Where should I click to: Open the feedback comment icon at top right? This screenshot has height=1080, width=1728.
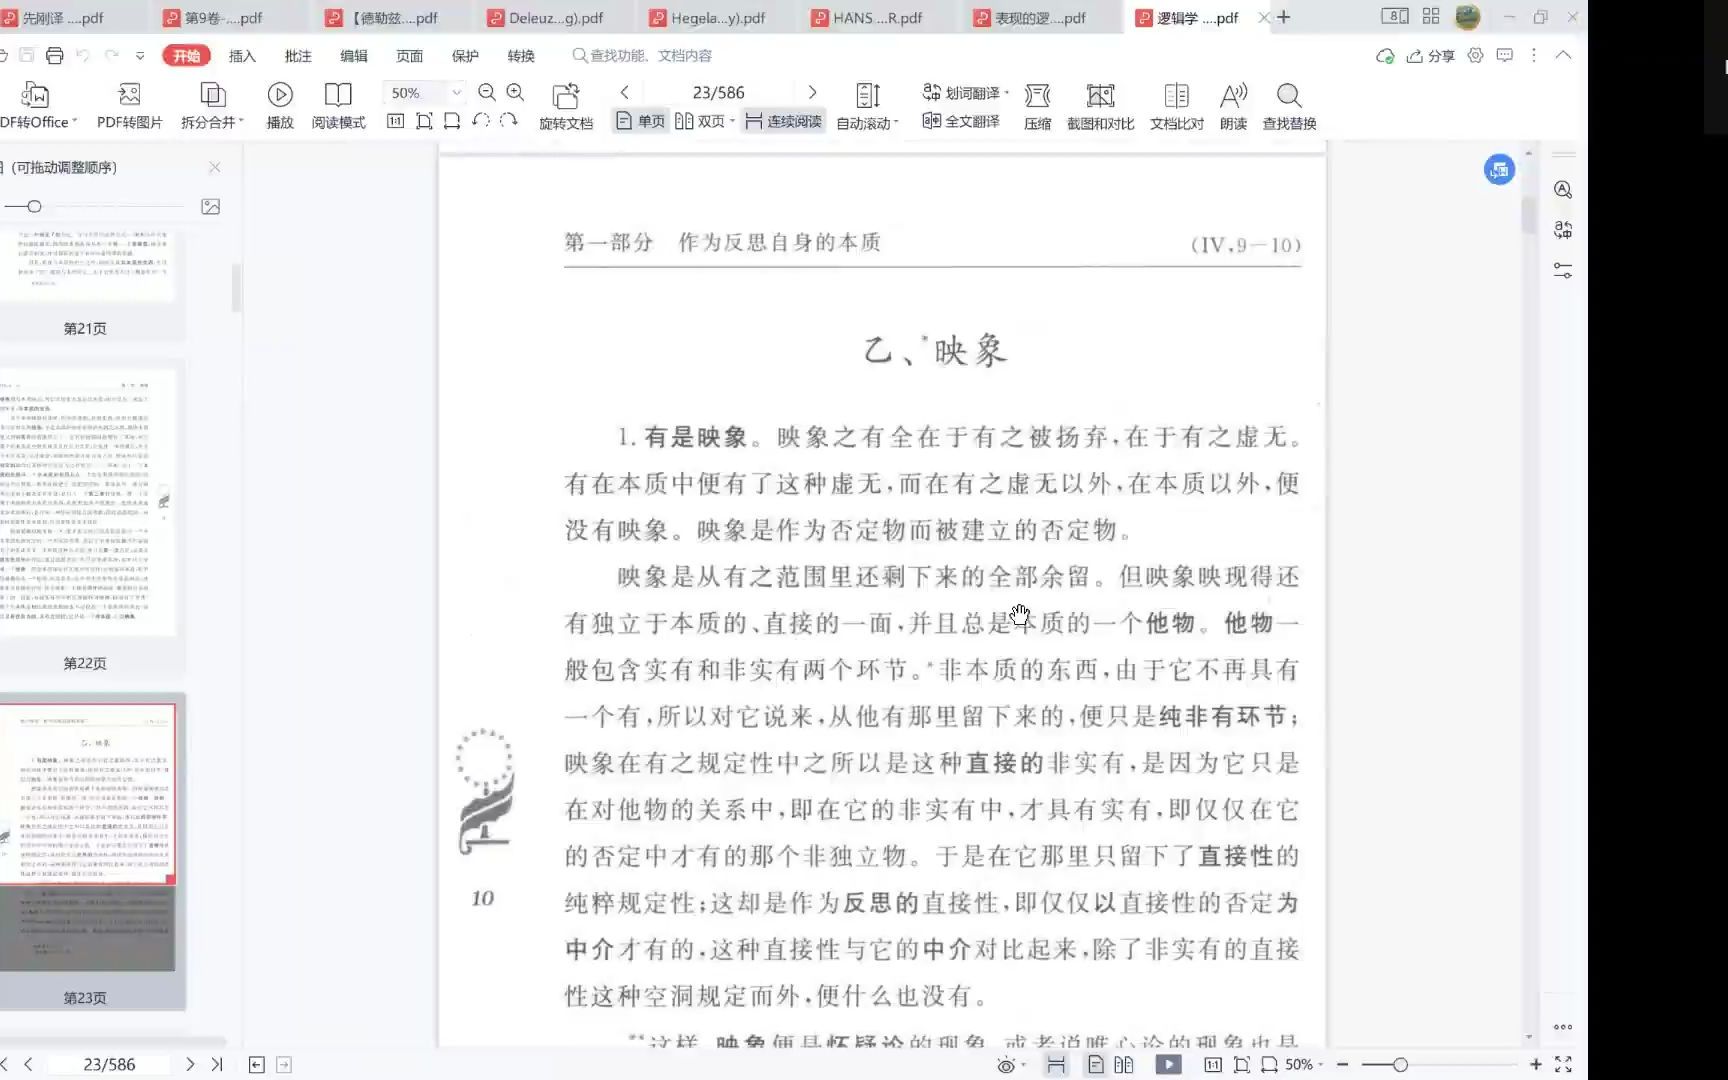[1504, 56]
